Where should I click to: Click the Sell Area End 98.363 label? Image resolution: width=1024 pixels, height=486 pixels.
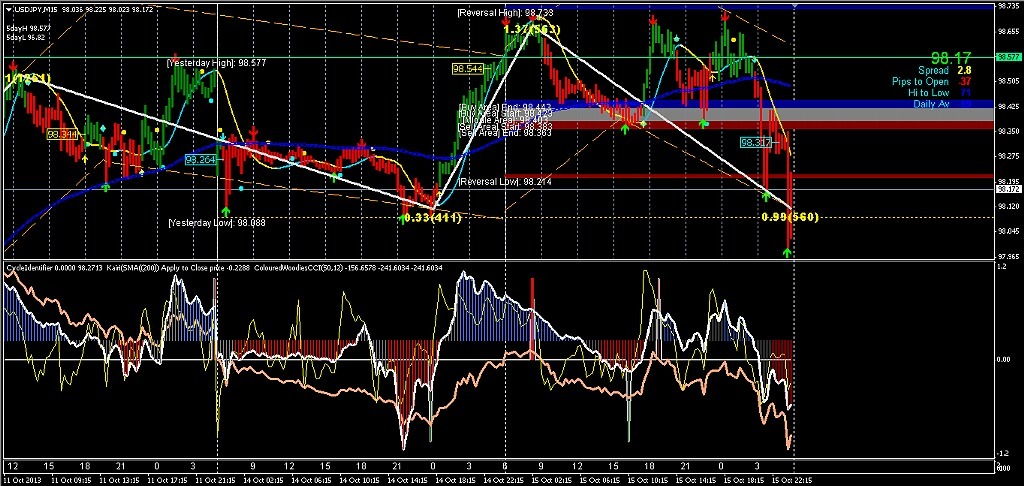pyautogui.click(x=505, y=133)
